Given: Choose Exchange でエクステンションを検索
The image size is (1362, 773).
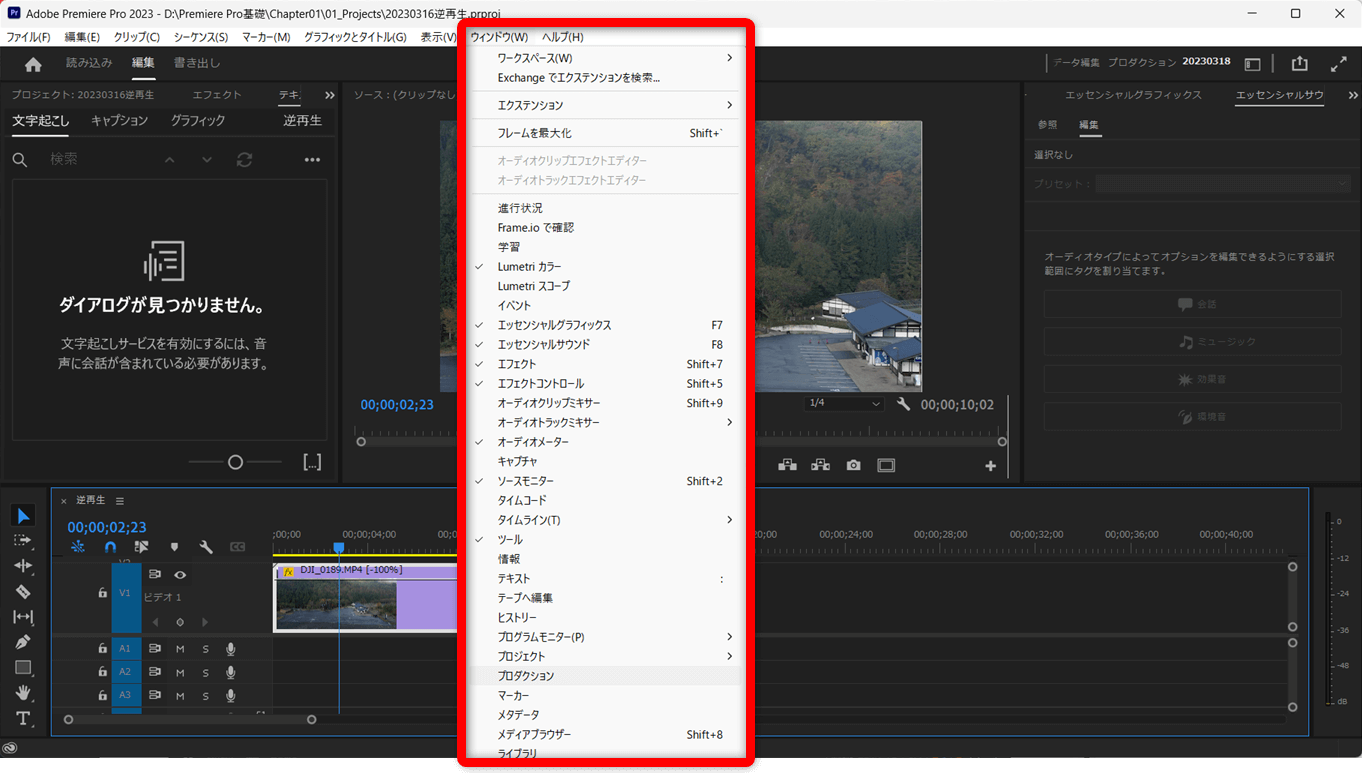Looking at the screenshot, I should pyautogui.click(x=604, y=78).
